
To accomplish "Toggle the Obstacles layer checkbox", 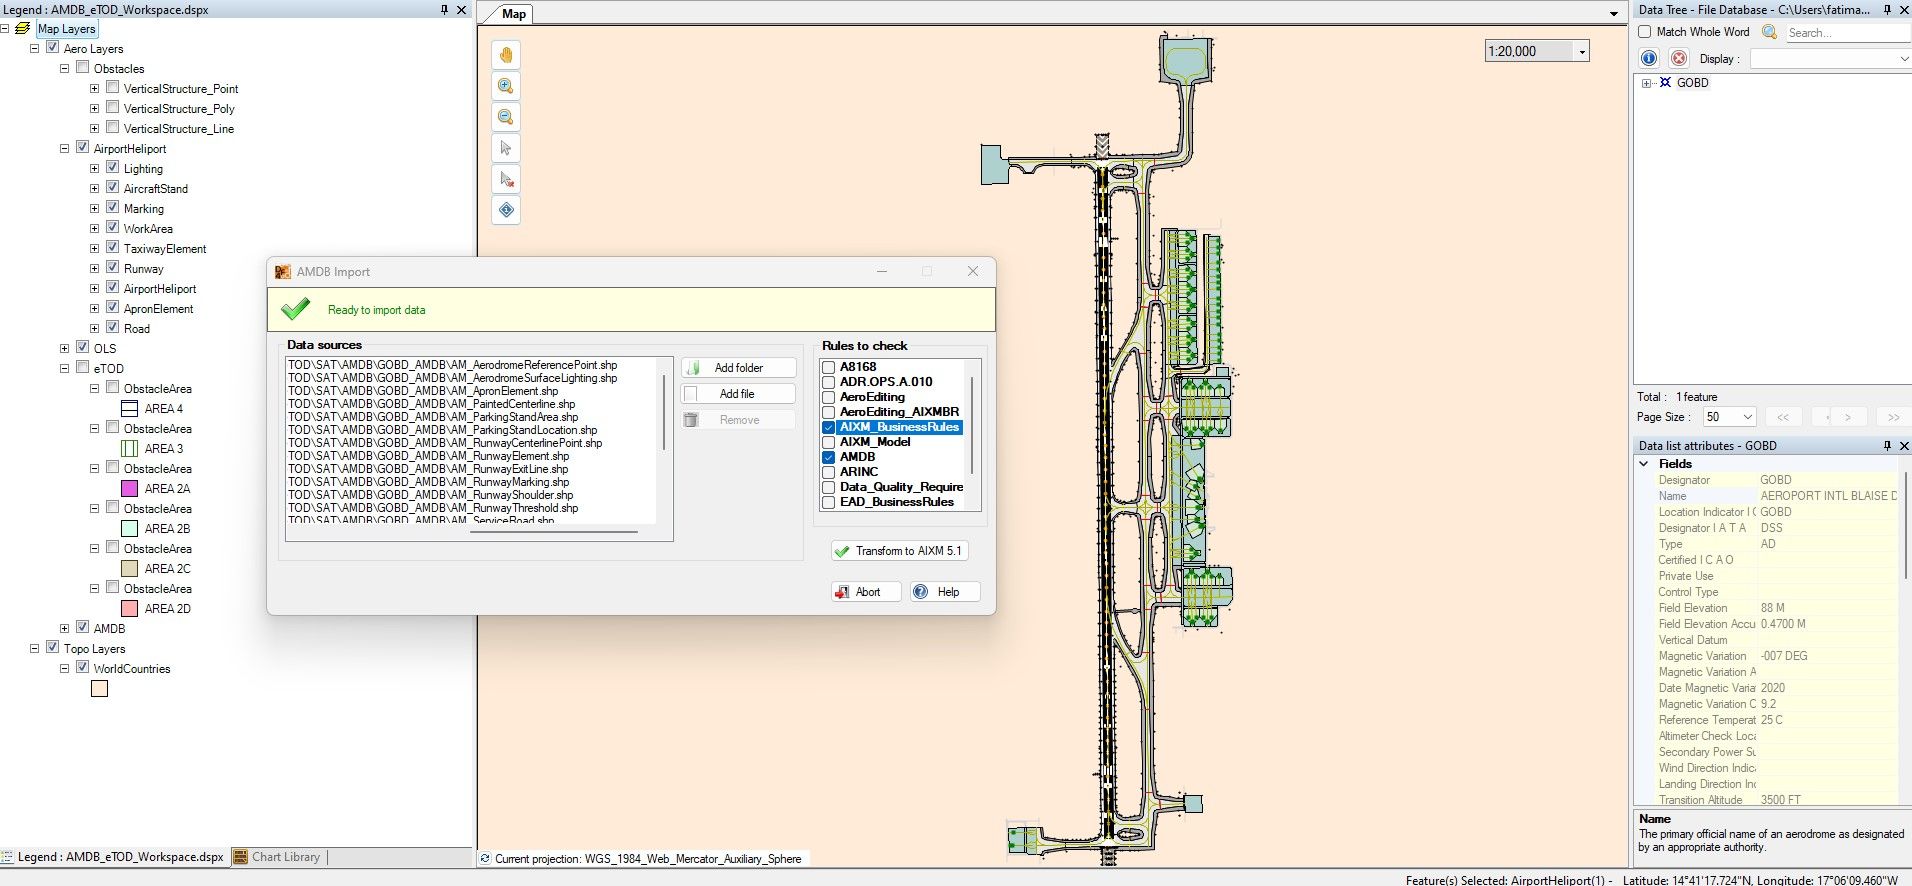I will click(x=83, y=68).
